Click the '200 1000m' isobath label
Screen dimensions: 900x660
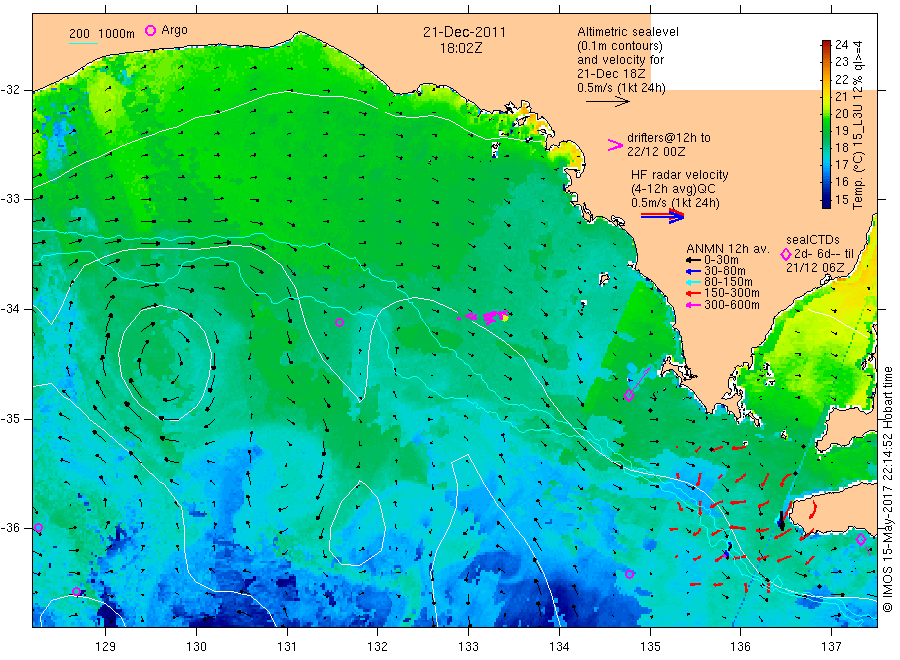tap(102, 34)
